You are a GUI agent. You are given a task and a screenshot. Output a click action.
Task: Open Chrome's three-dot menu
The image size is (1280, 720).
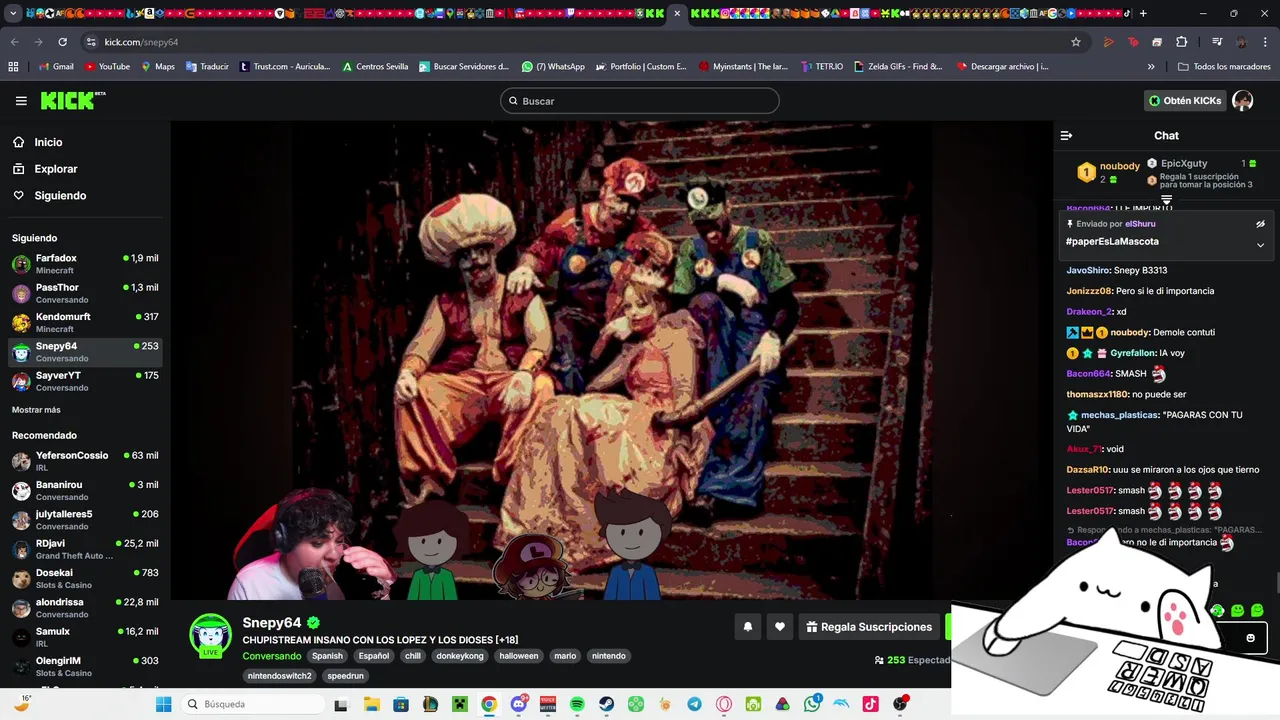[1265, 42]
